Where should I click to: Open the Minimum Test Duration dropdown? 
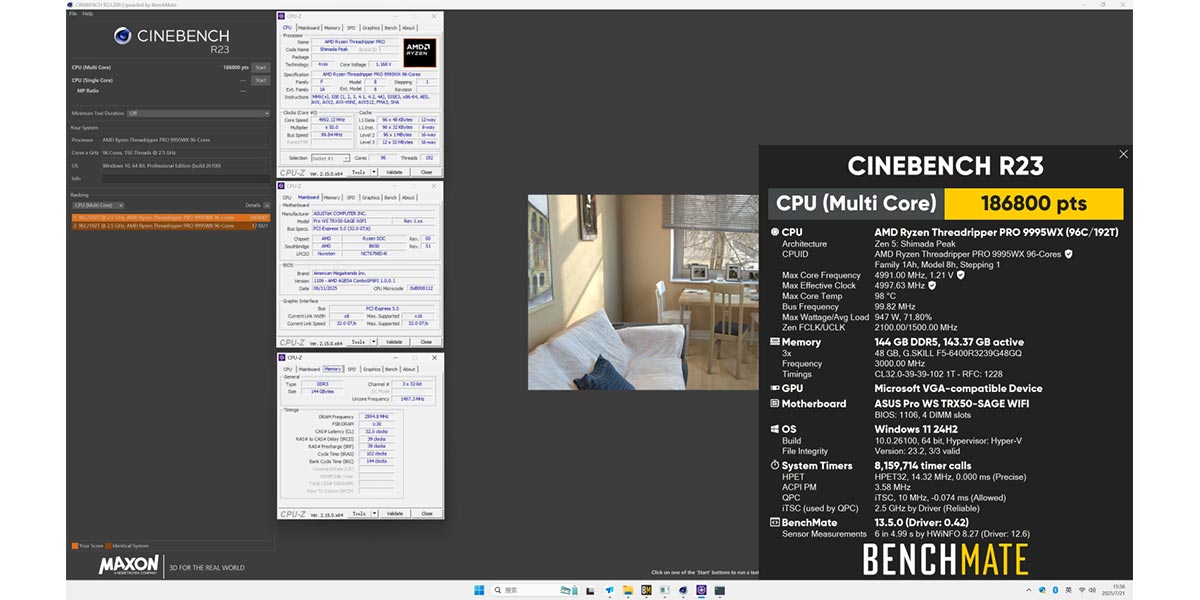pyautogui.click(x=198, y=113)
